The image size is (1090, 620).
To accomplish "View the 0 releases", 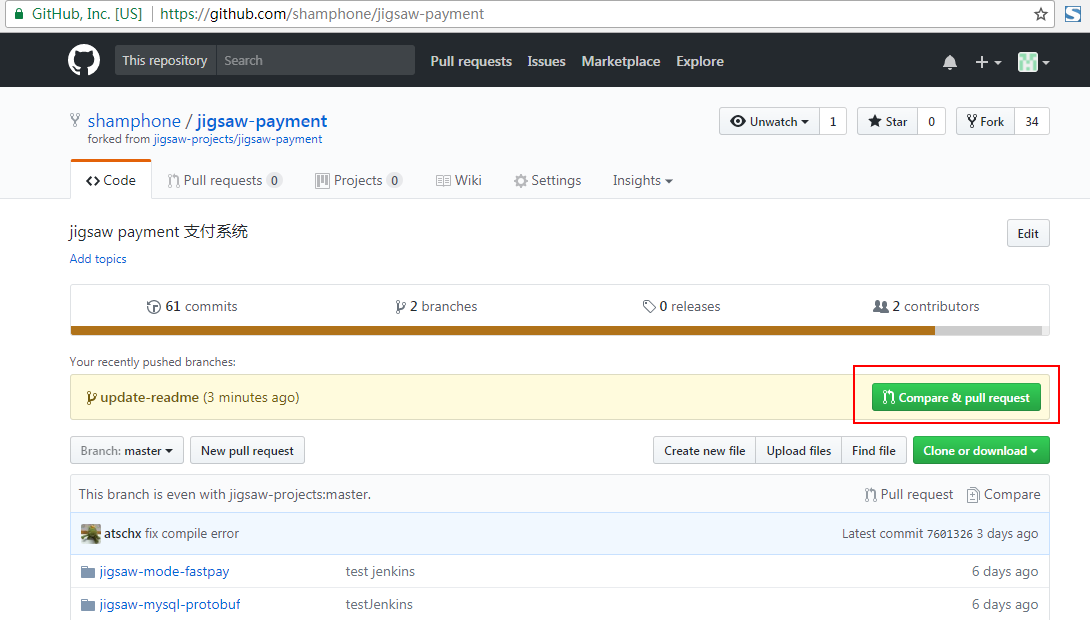I will click(681, 307).
